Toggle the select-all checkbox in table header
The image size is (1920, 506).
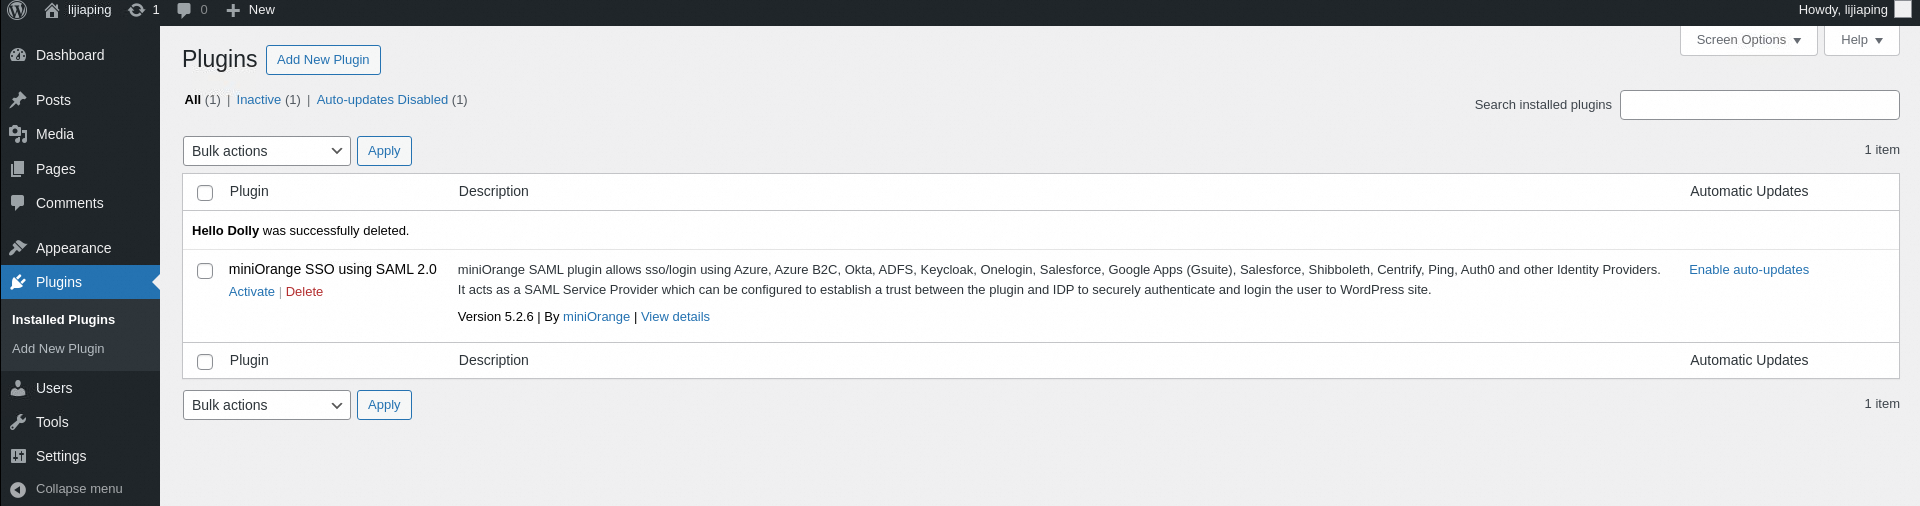pyautogui.click(x=205, y=193)
